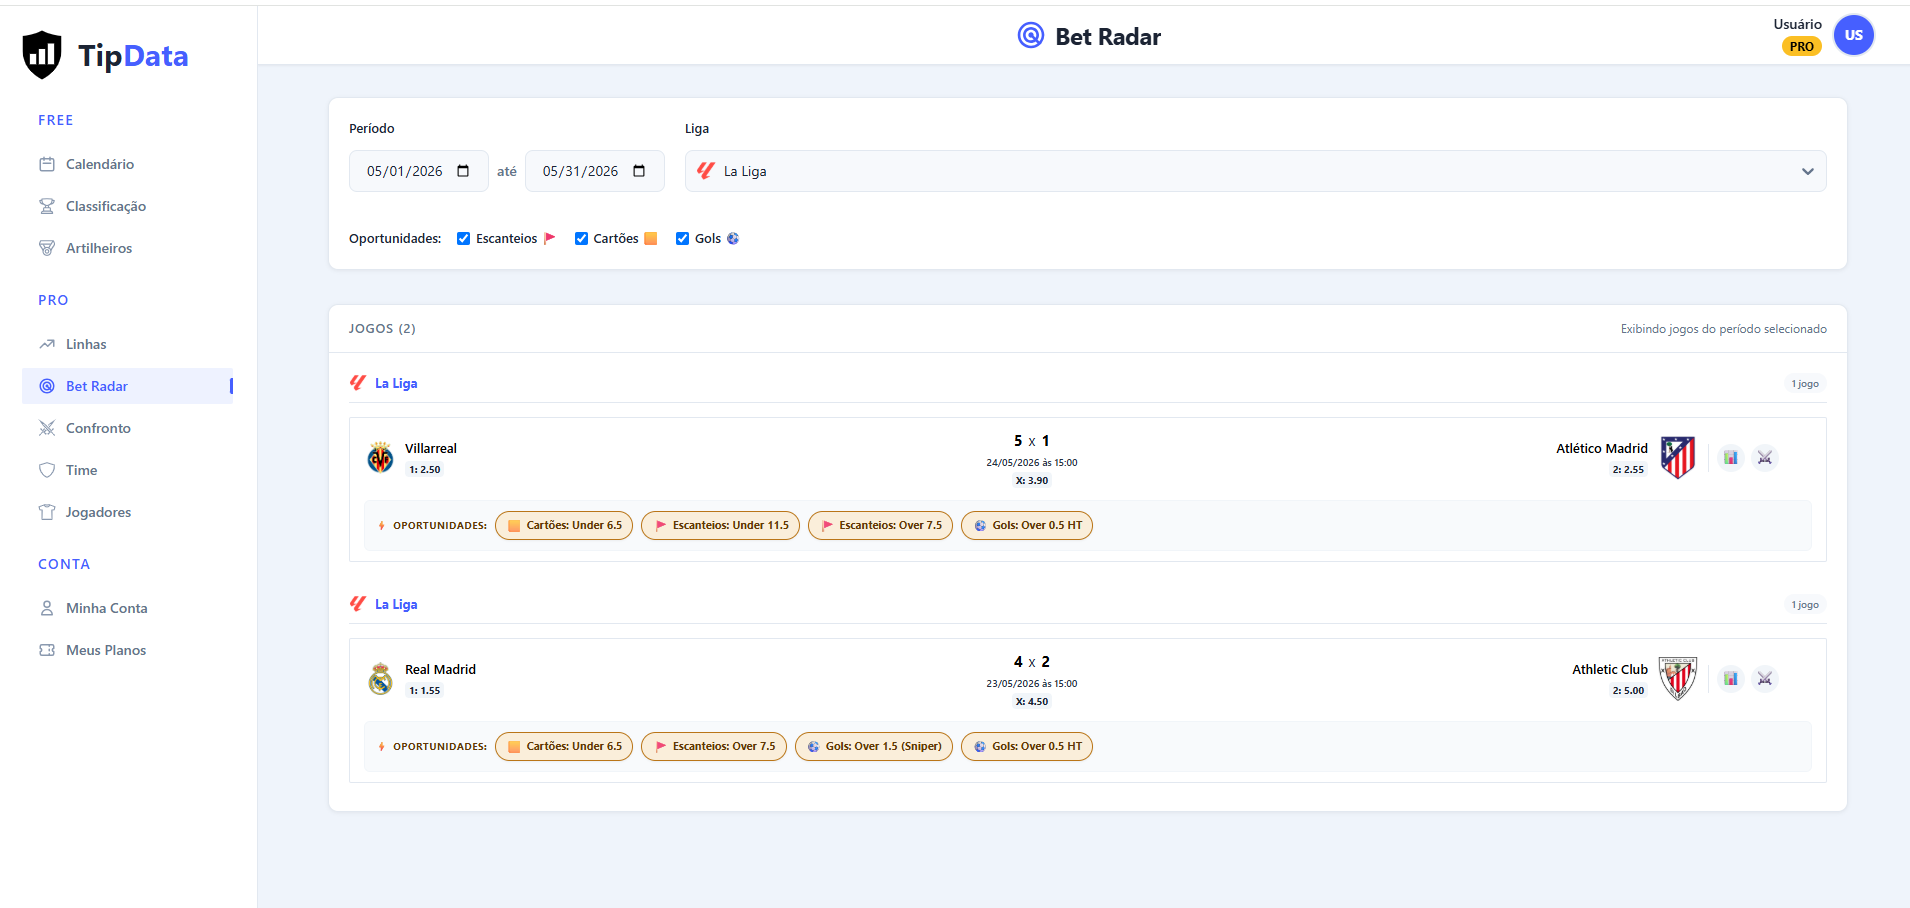Image resolution: width=1910 pixels, height=908 pixels.
Task: Set the start date field 05/01/2026
Action: pyautogui.click(x=418, y=171)
